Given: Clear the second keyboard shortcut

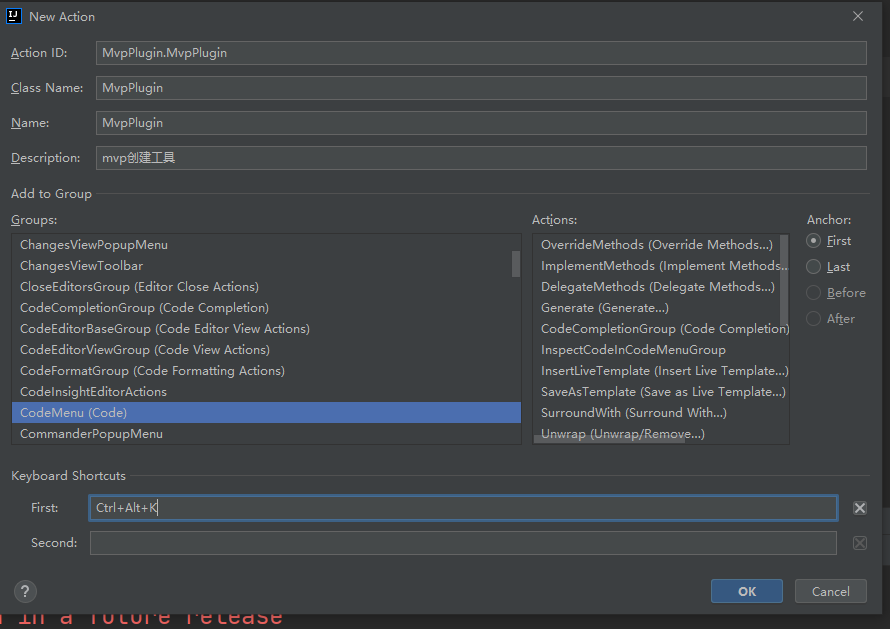Looking at the screenshot, I should coord(859,543).
